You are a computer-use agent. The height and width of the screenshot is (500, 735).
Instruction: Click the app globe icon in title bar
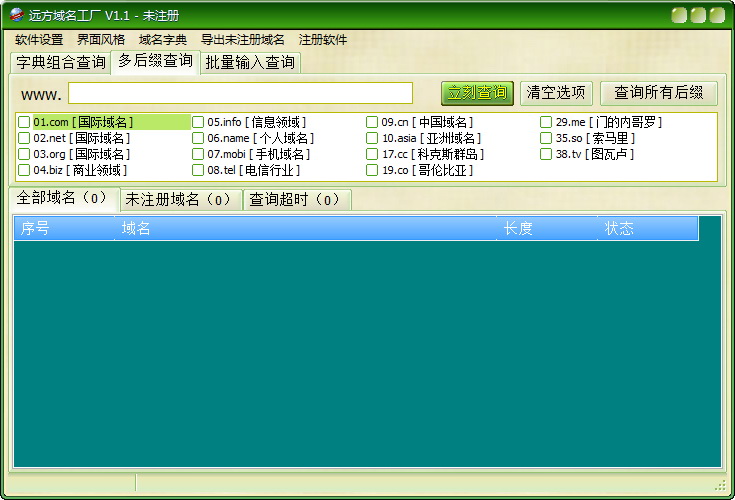[x=16, y=15]
